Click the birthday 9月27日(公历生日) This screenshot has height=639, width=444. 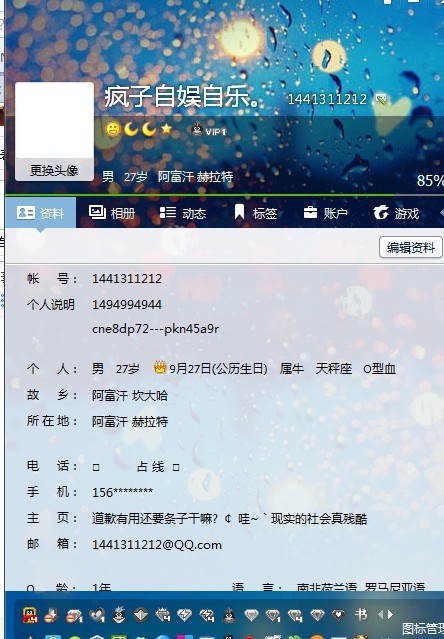(x=218, y=369)
